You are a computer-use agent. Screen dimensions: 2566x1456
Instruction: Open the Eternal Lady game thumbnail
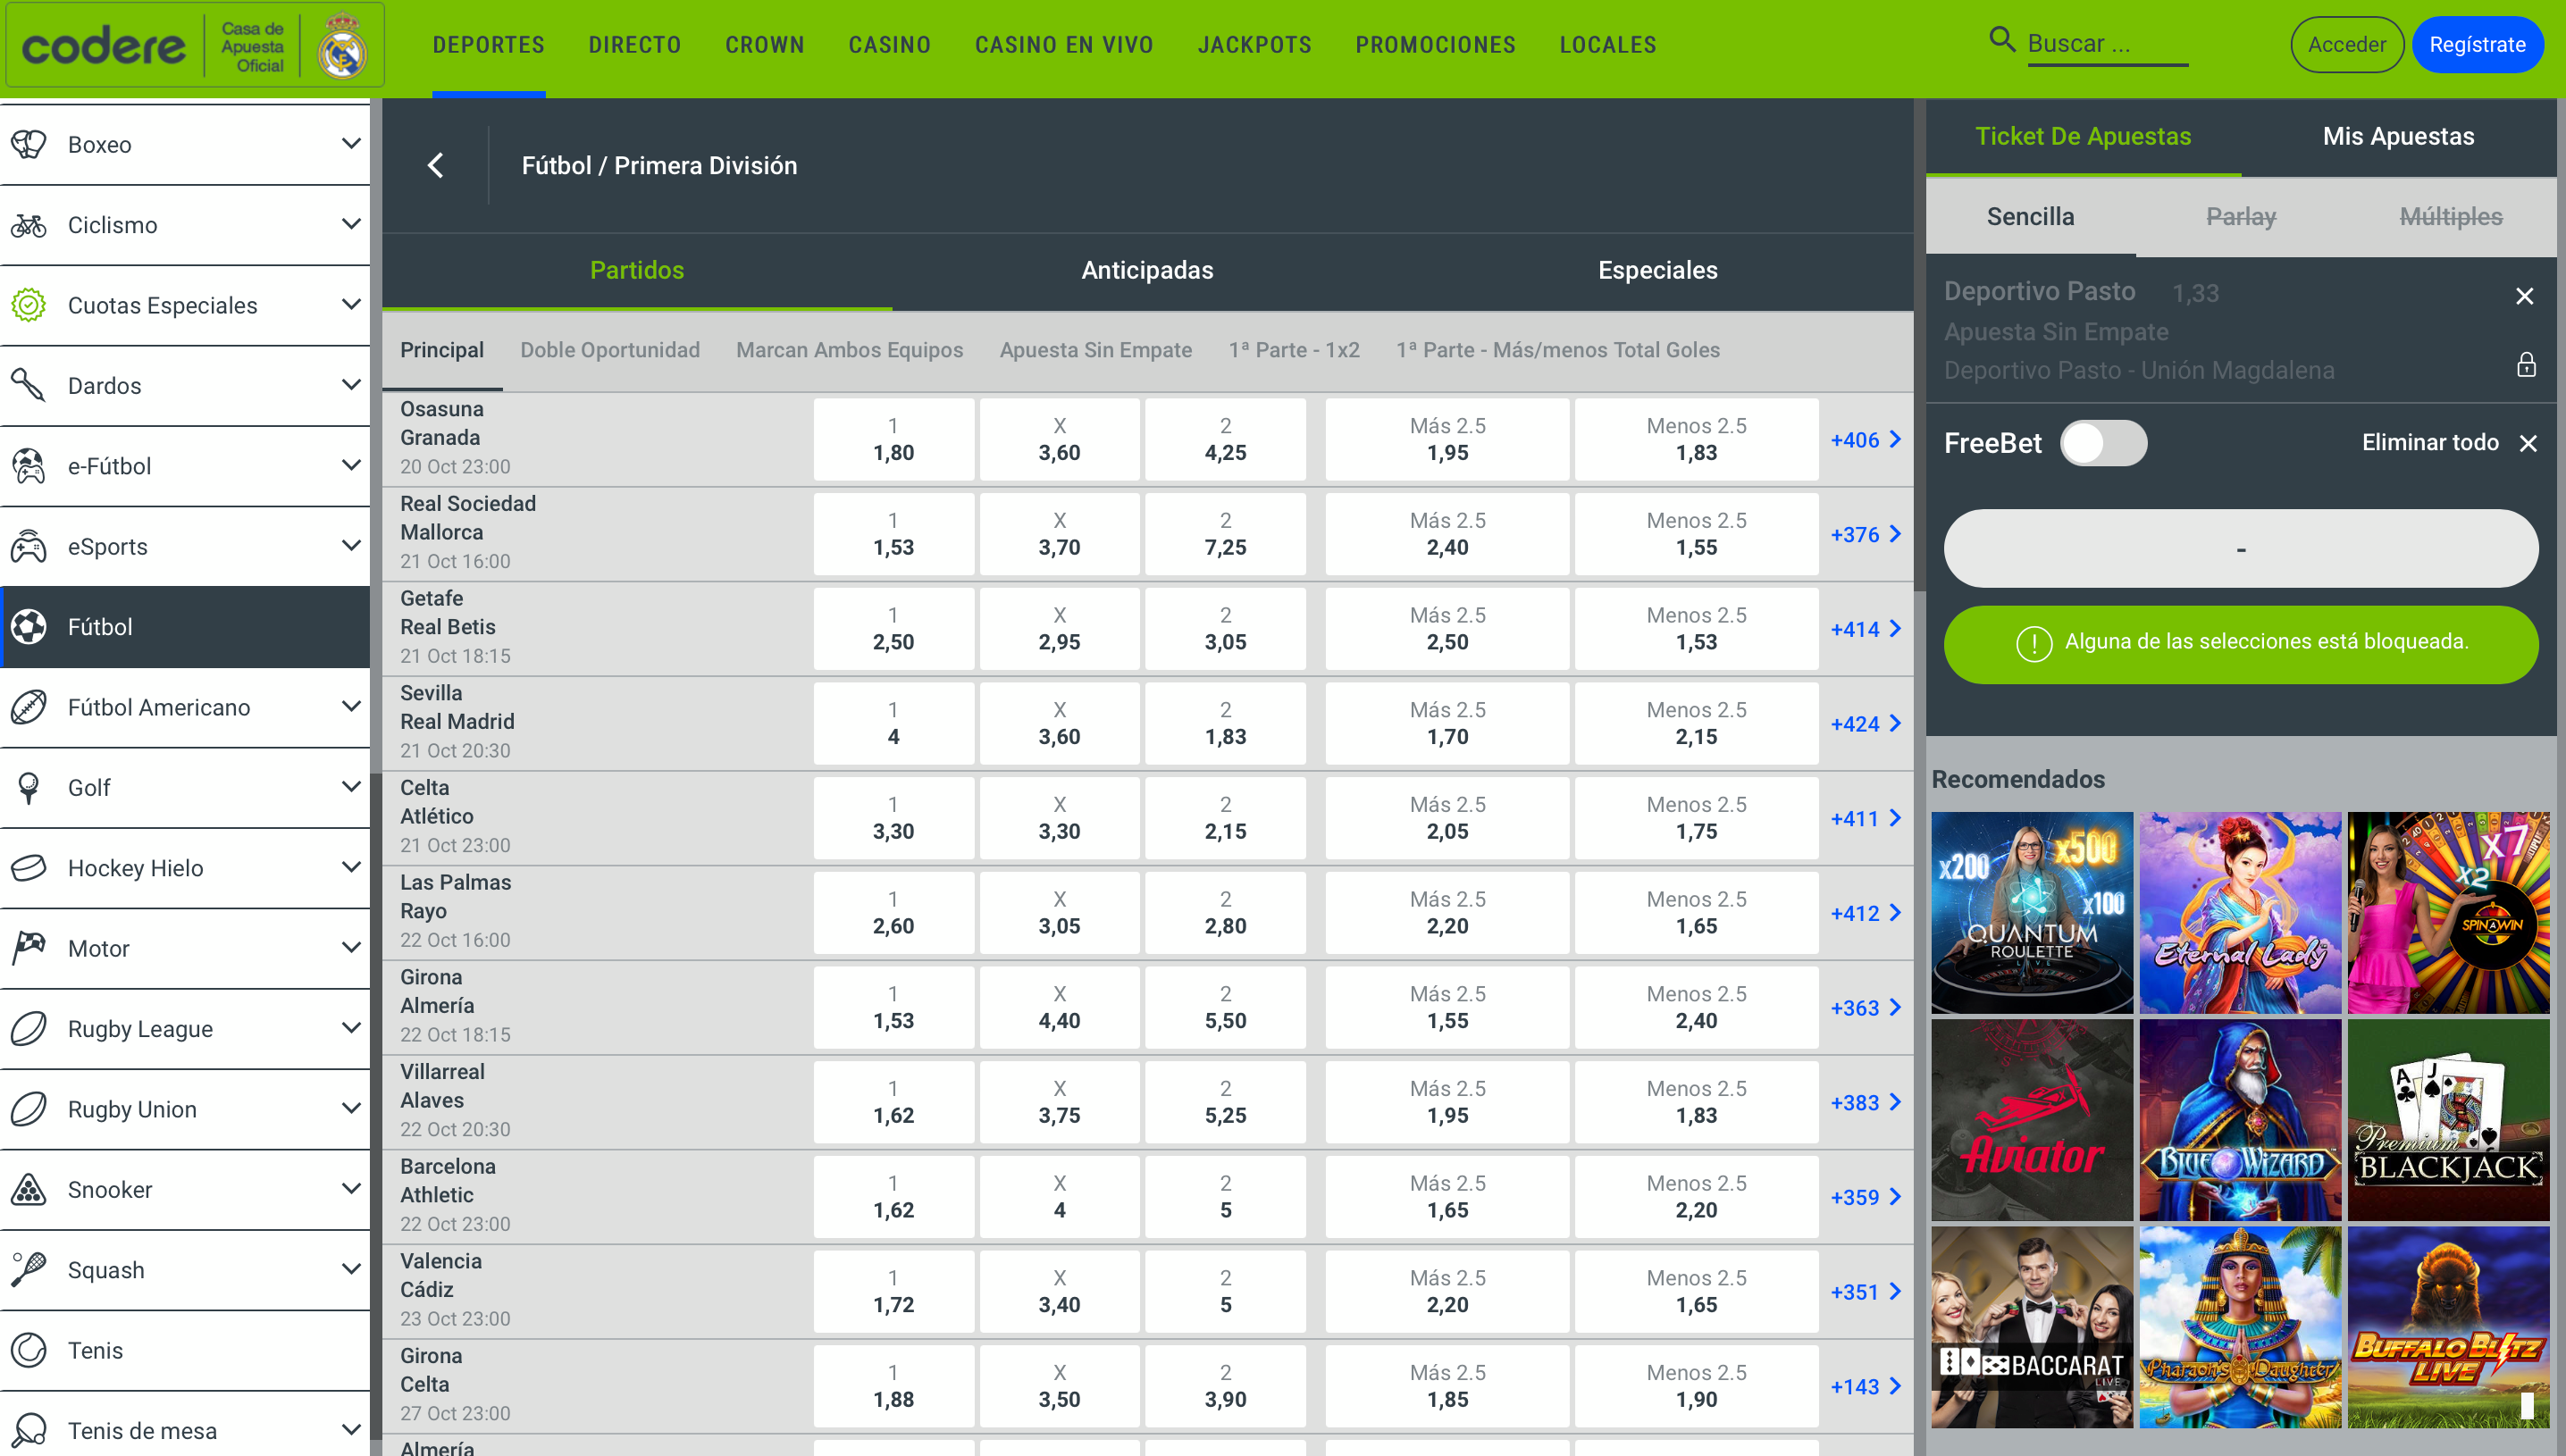2240,913
